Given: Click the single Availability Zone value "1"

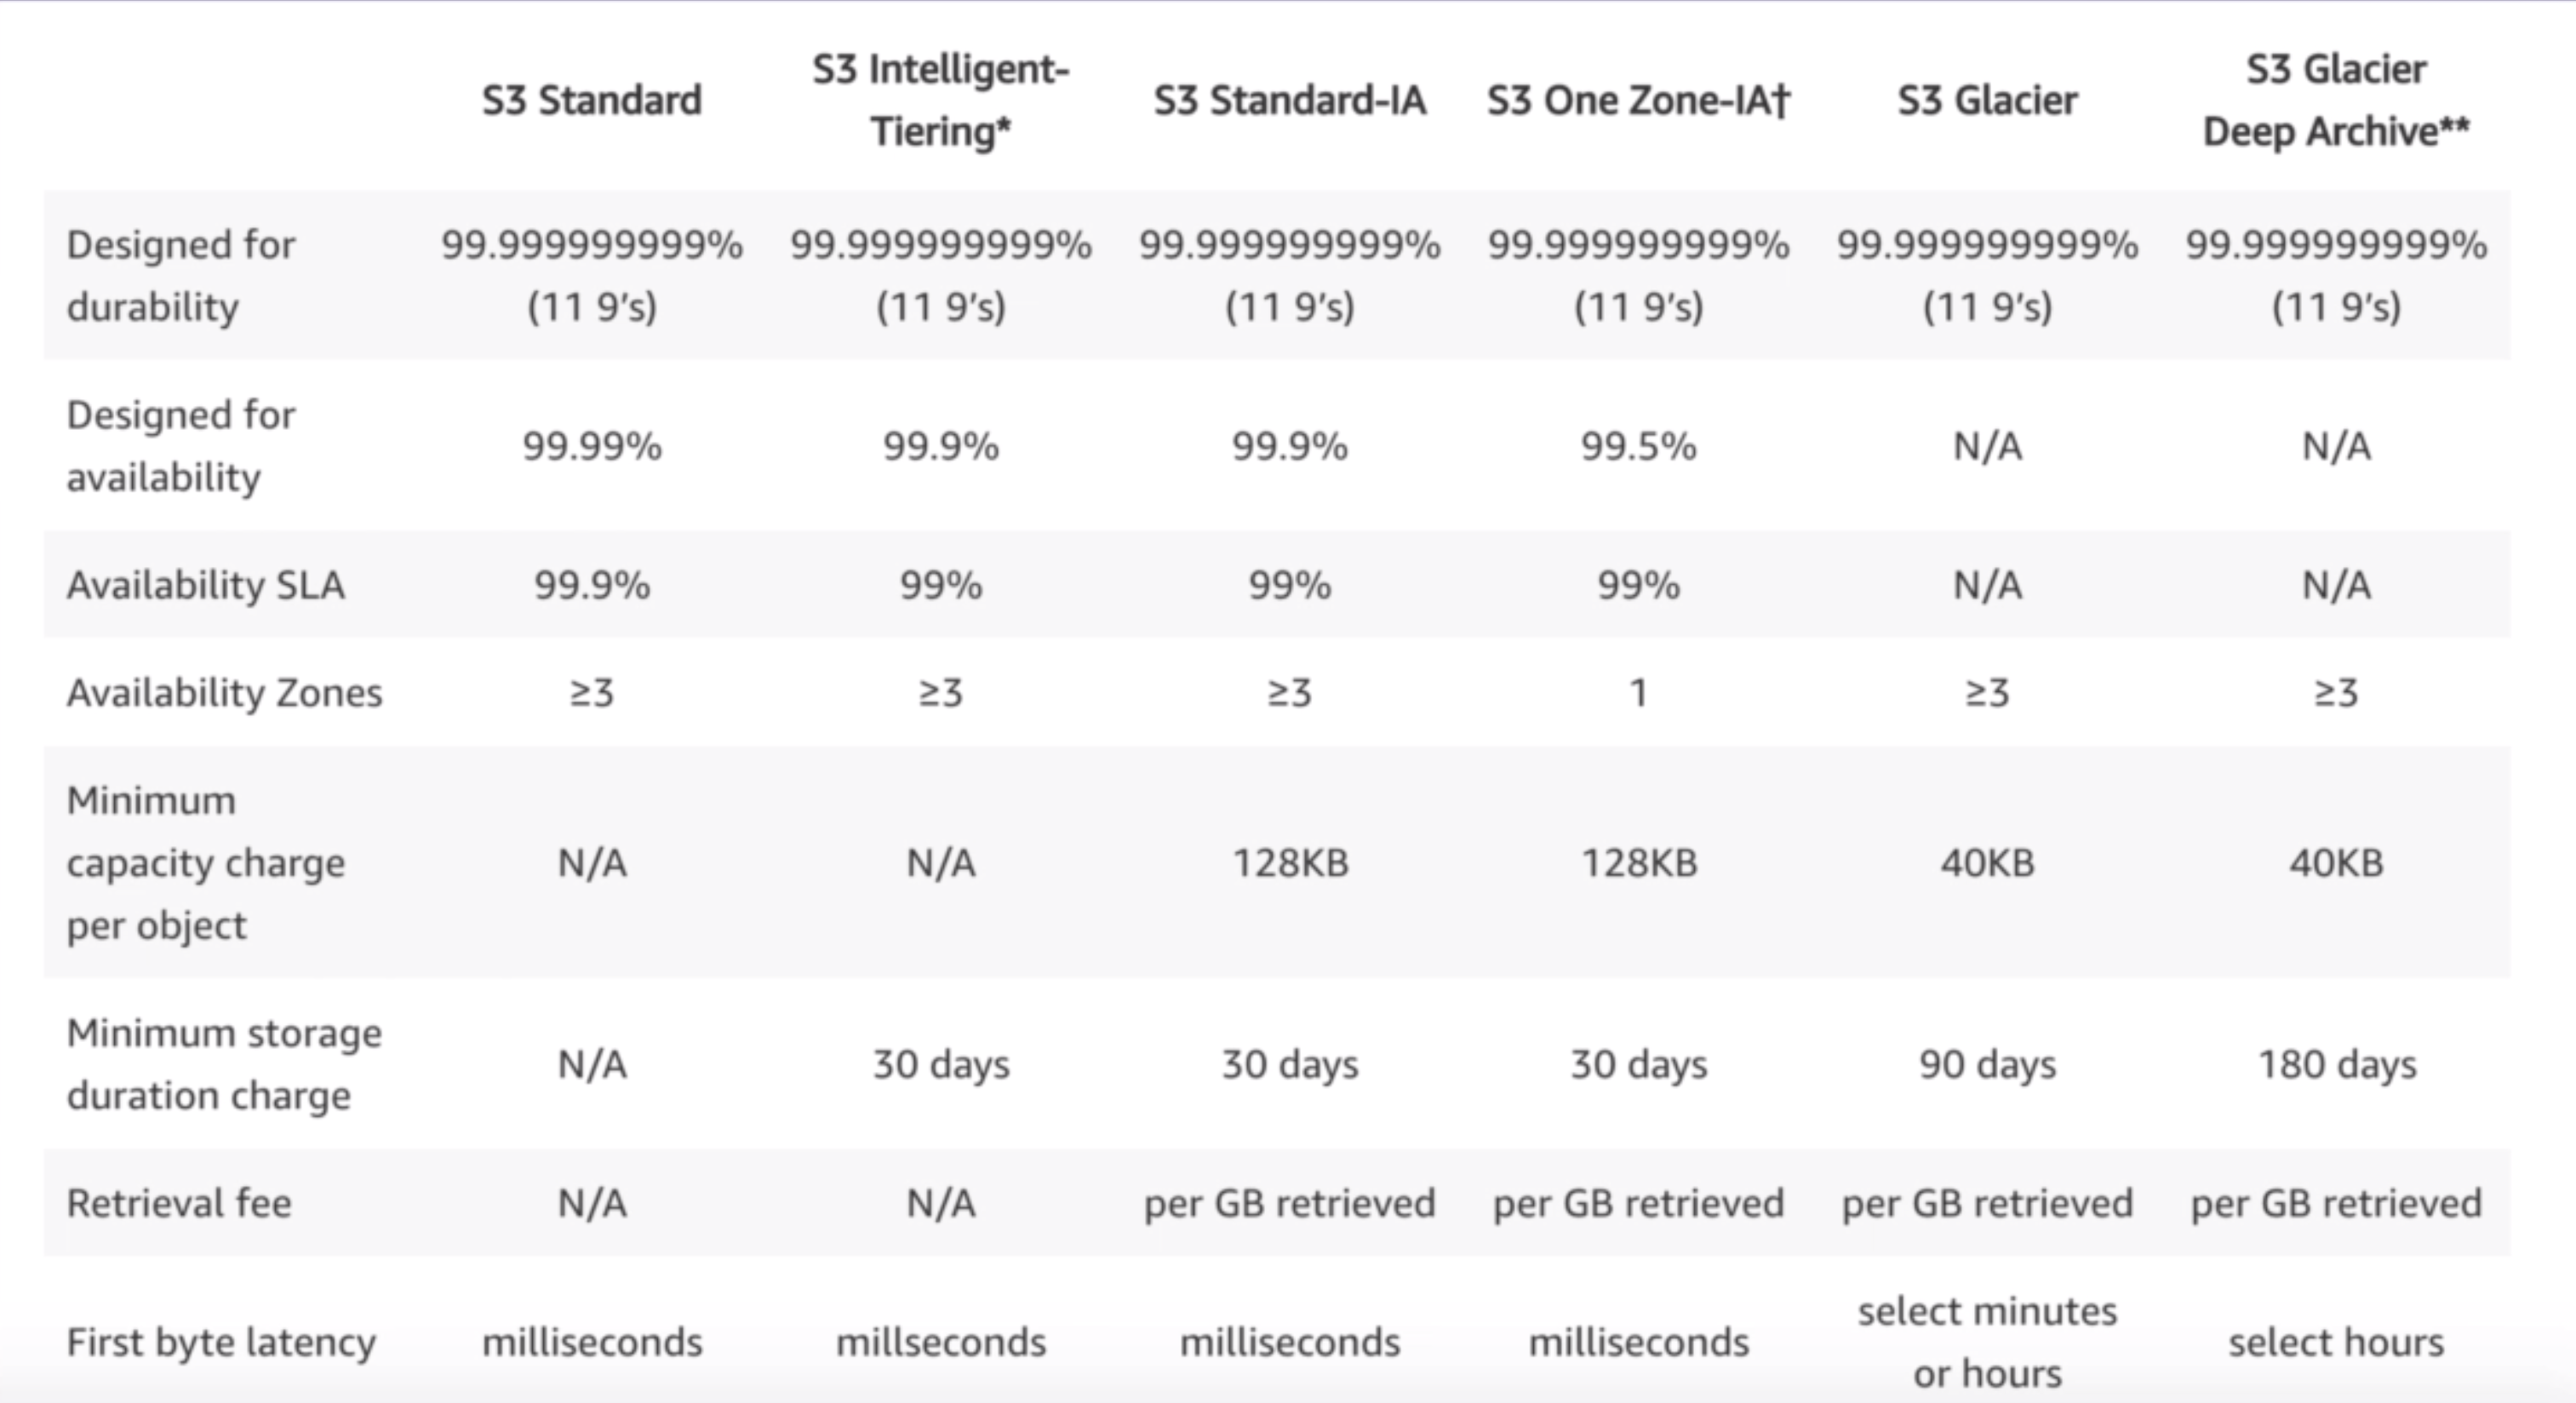Looking at the screenshot, I should click(1638, 692).
